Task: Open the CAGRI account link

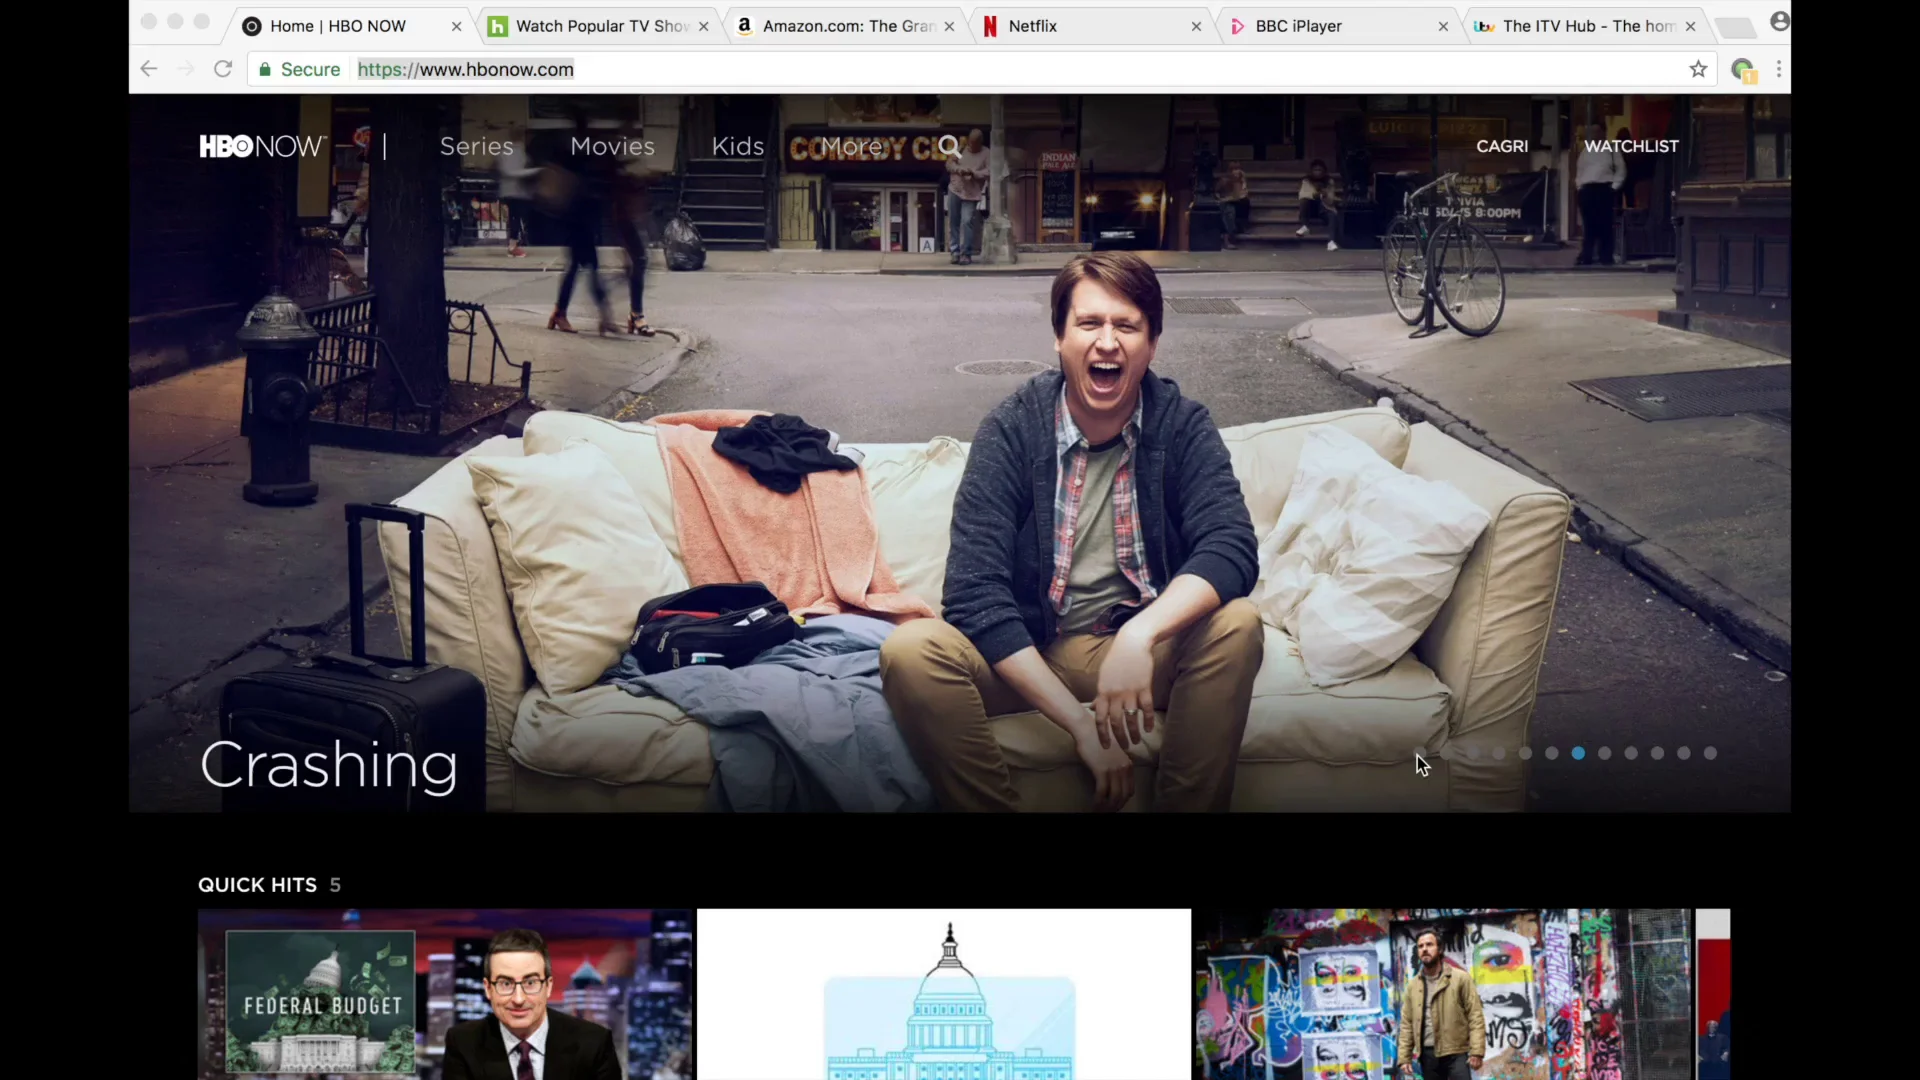Action: 1502,146
